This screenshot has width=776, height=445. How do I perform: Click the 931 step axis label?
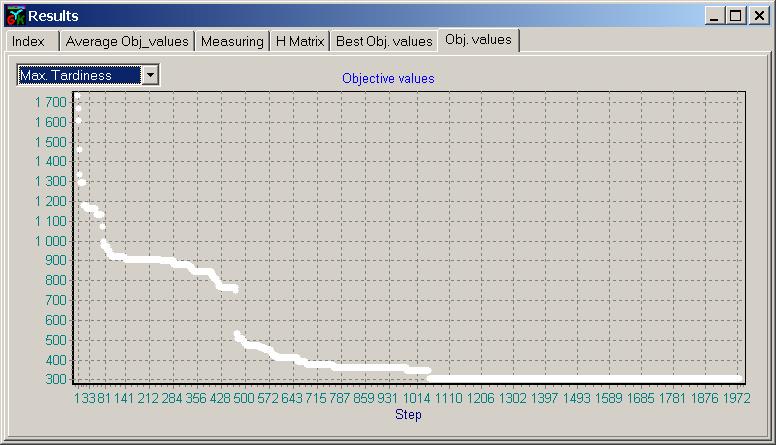click(x=388, y=398)
